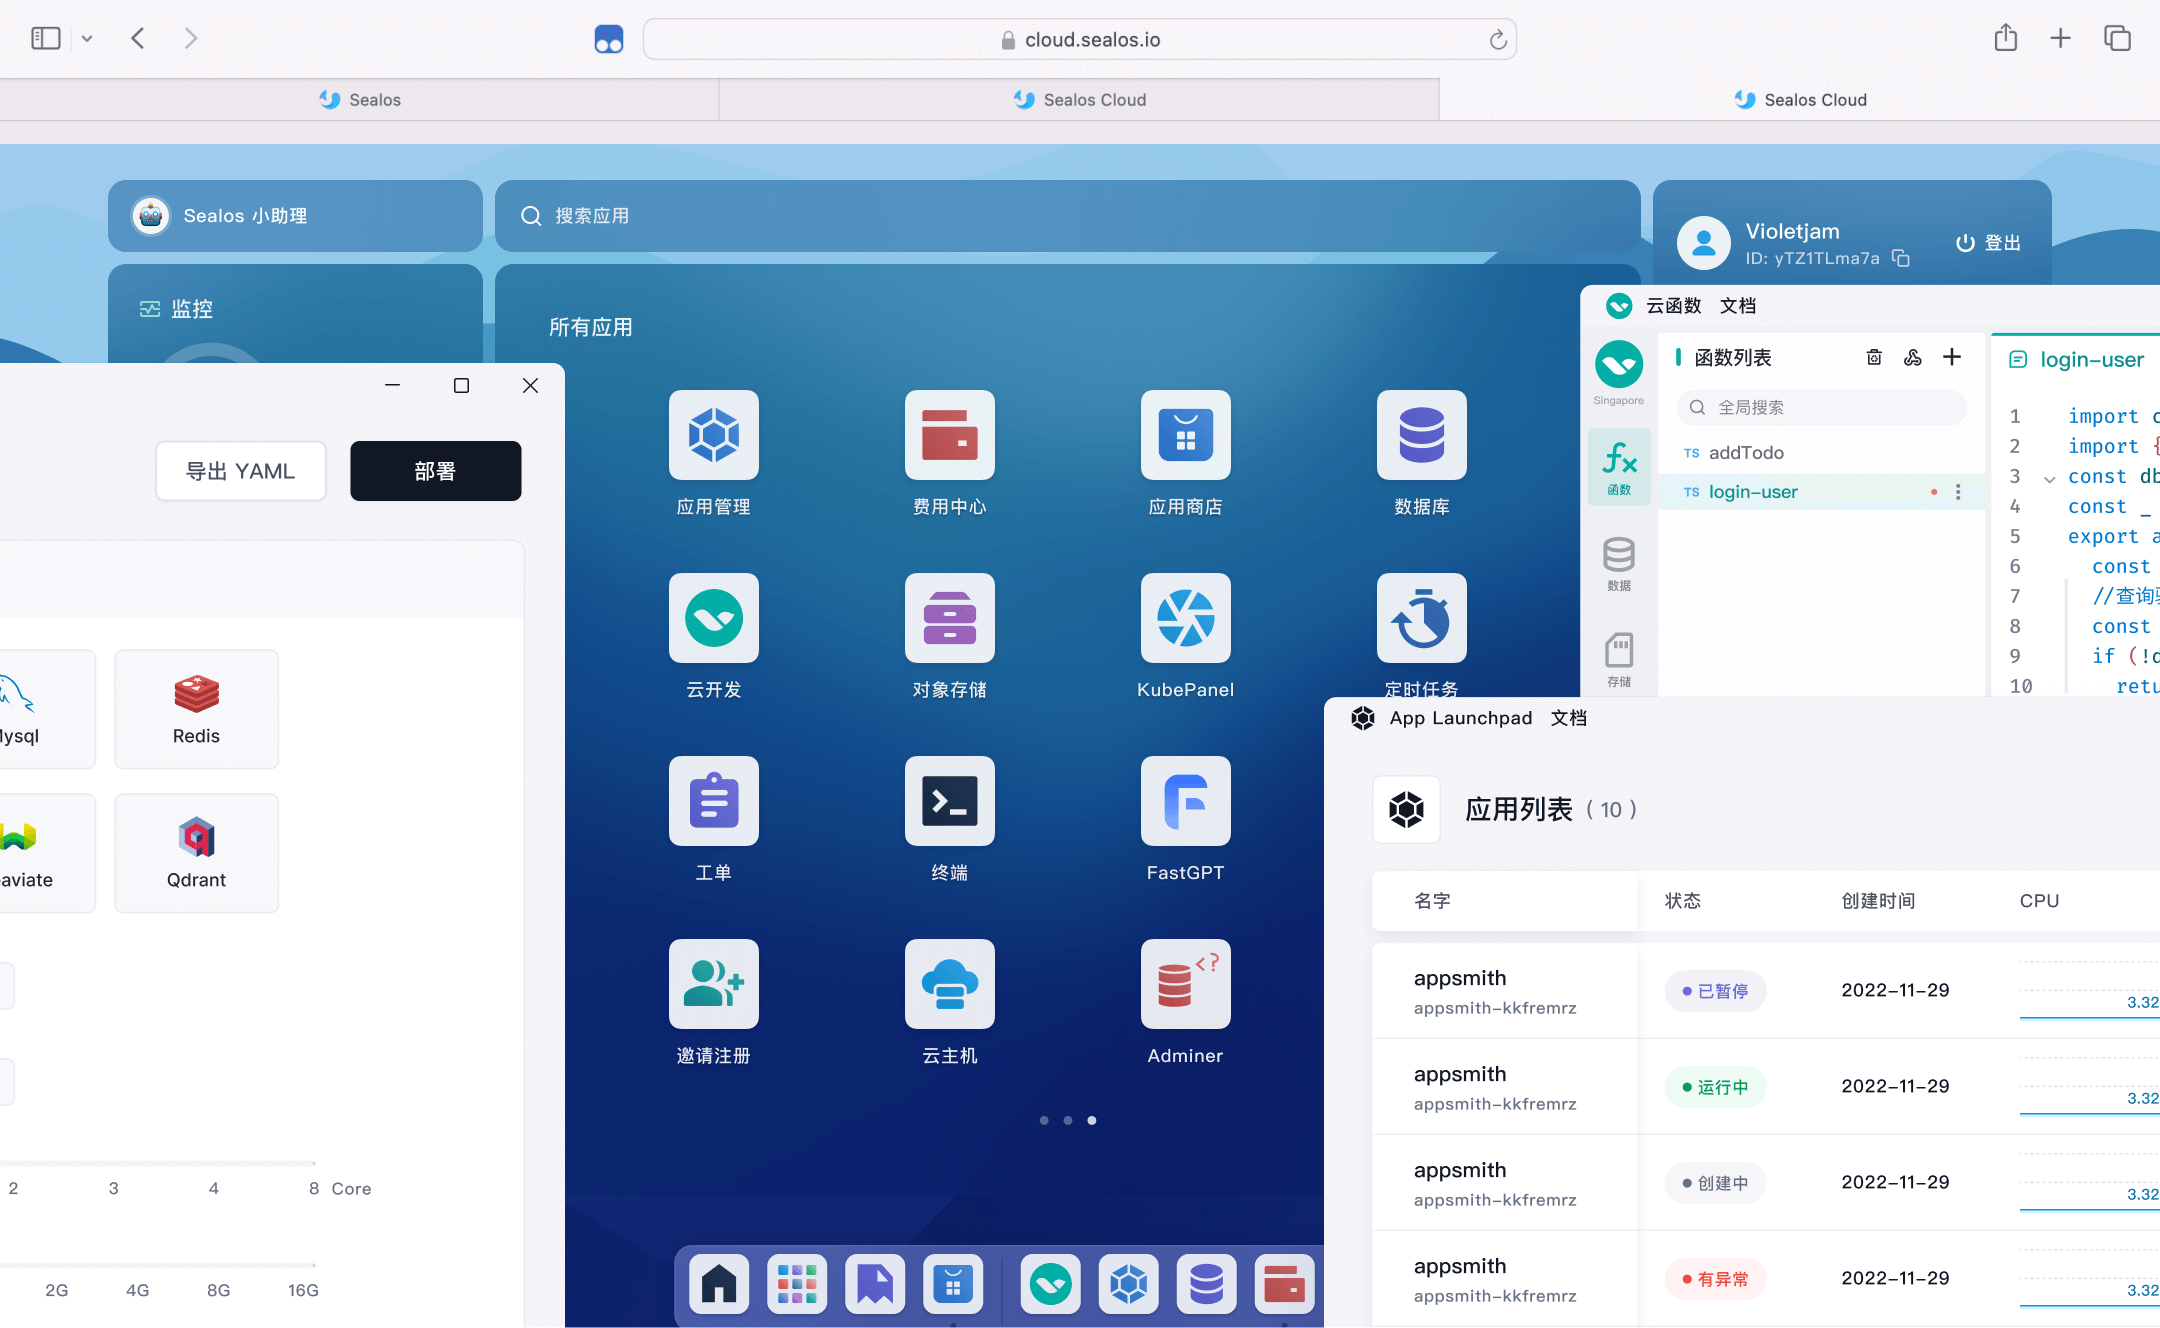Open the 应用管理 app icon

click(713, 435)
